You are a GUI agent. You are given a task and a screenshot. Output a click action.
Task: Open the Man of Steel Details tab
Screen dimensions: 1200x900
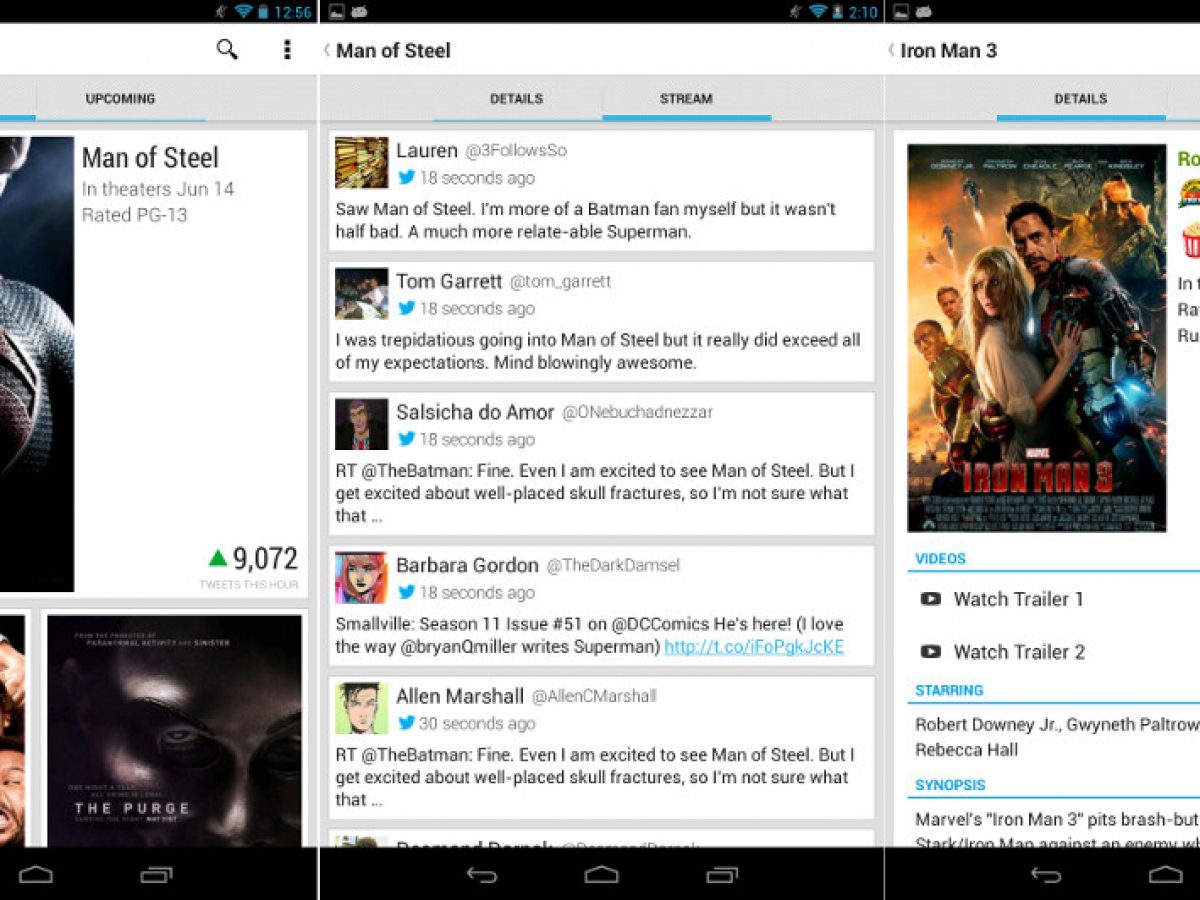pos(516,99)
